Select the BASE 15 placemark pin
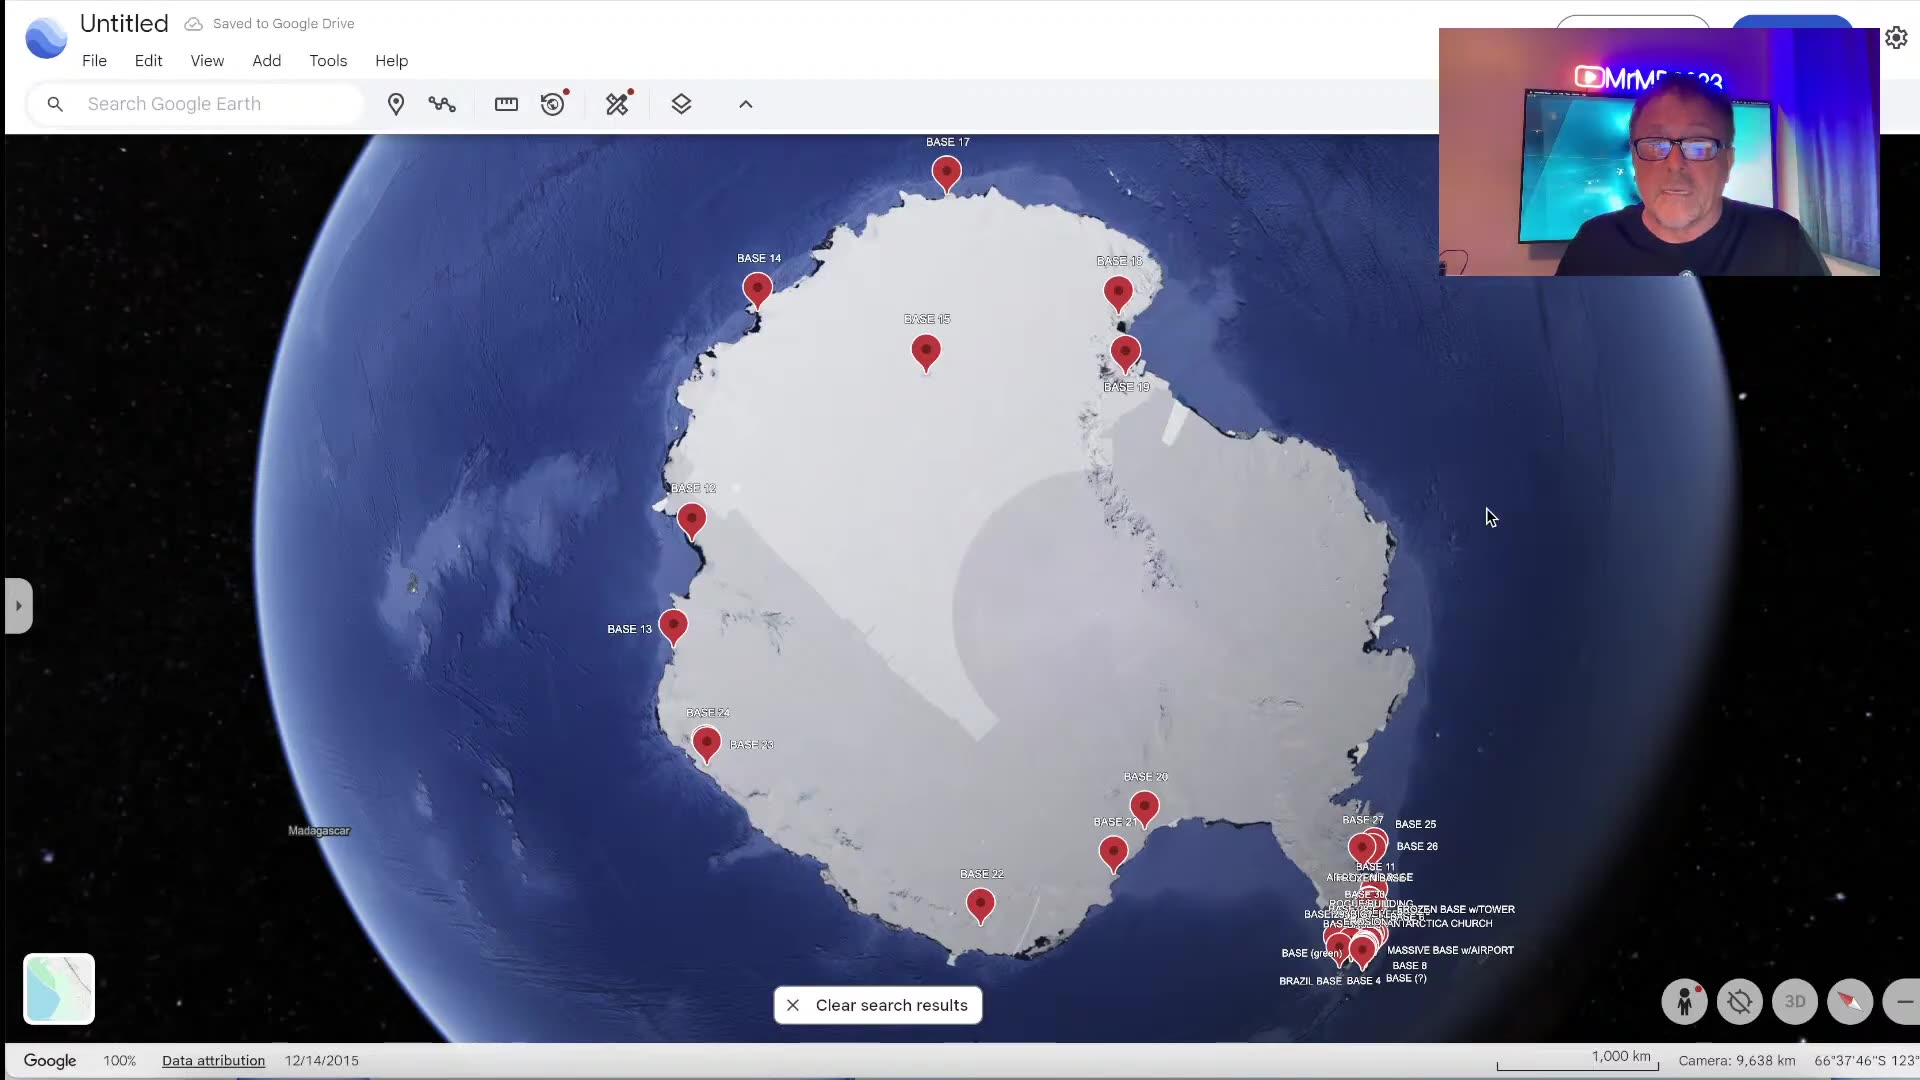The image size is (1920, 1080). (926, 353)
